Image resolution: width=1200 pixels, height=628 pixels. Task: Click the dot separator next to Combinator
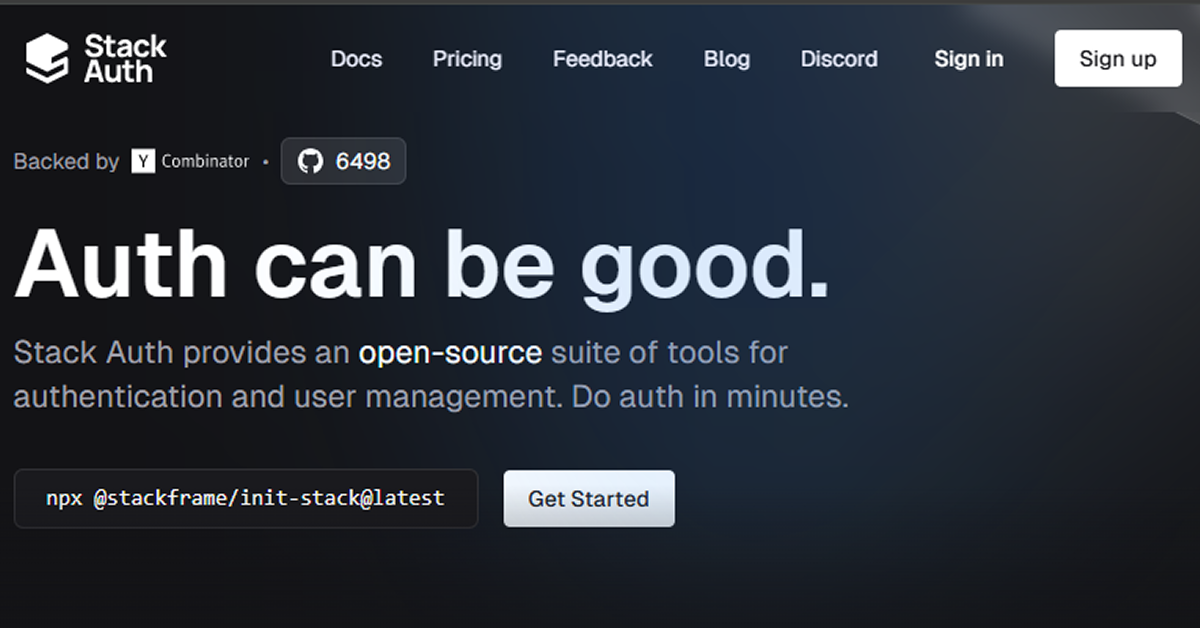pyautogui.click(x=265, y=161)
